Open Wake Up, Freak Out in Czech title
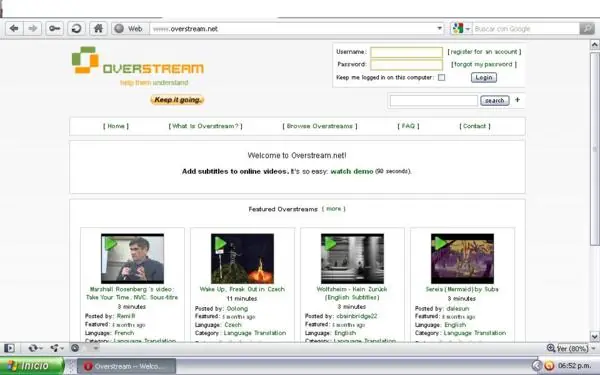The height and width of the screenshot is (375, 600). (x=242, y=289)
